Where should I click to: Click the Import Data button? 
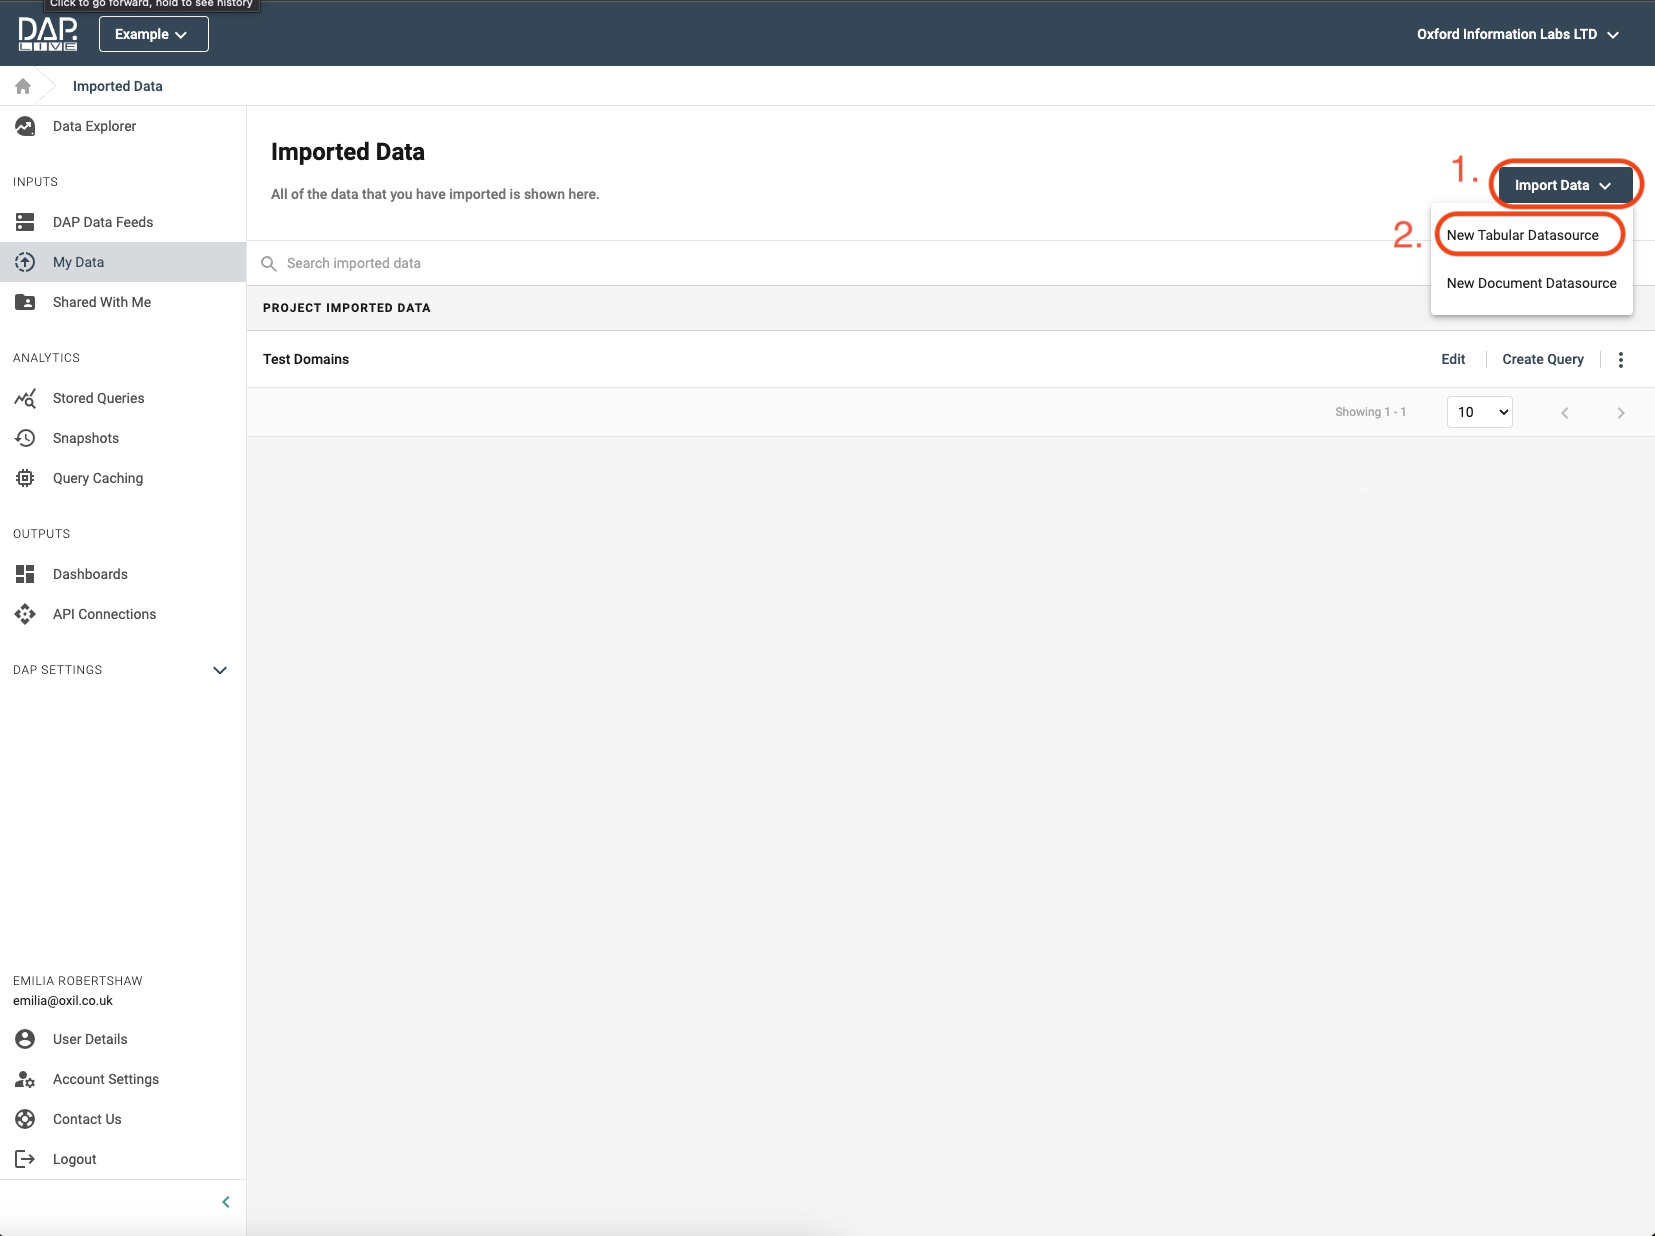(1564, 185)
